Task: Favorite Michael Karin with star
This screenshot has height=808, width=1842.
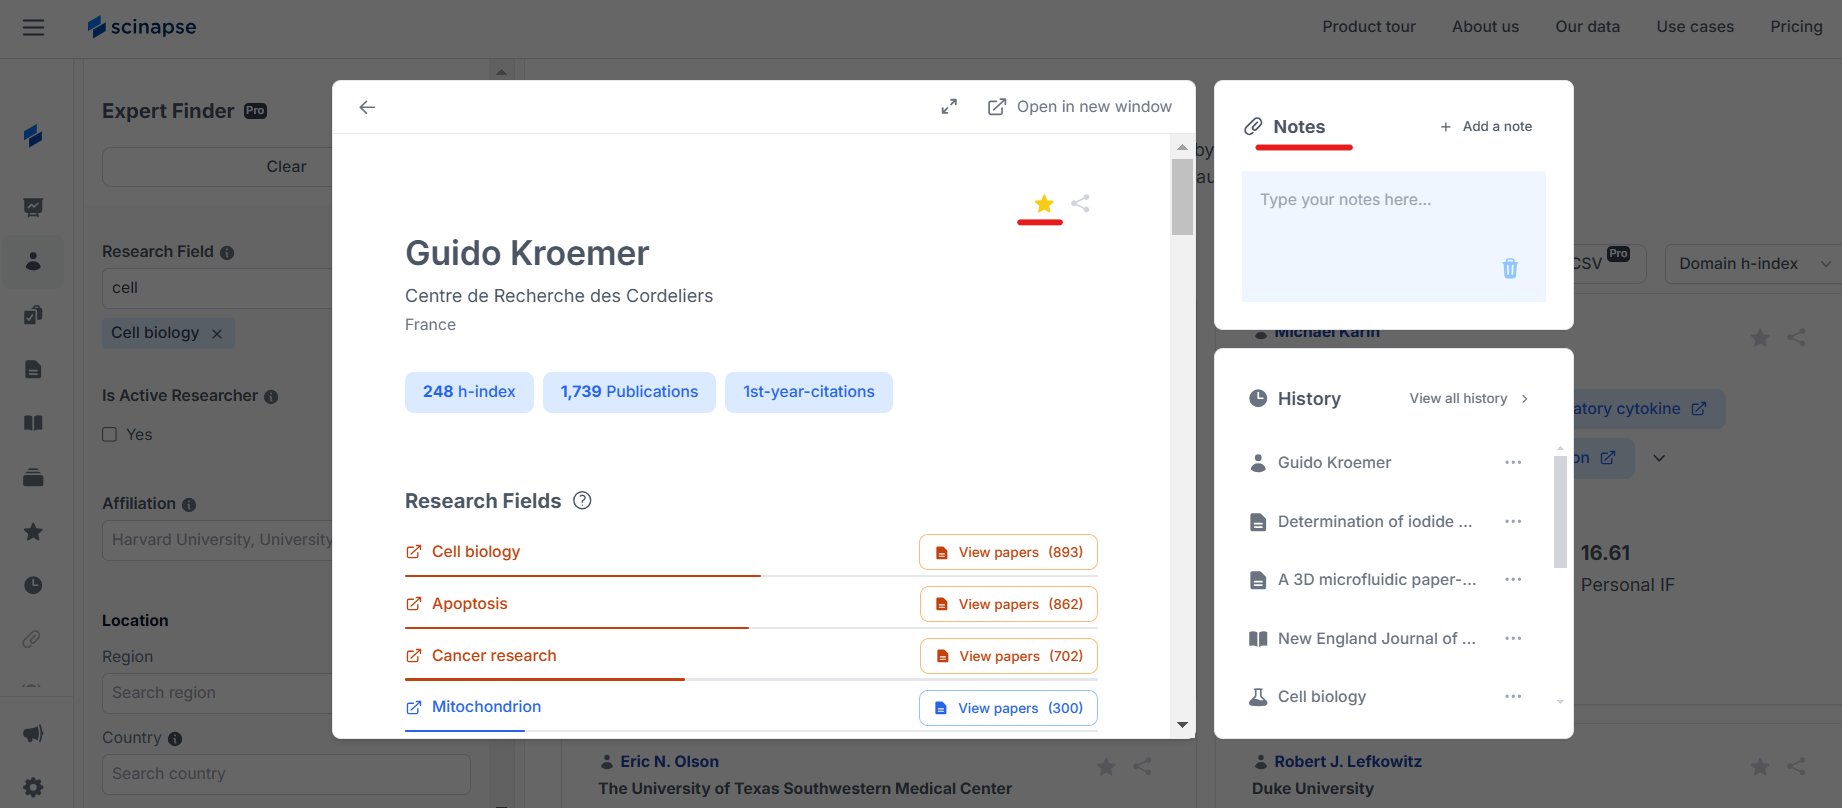Action: 1760,338
